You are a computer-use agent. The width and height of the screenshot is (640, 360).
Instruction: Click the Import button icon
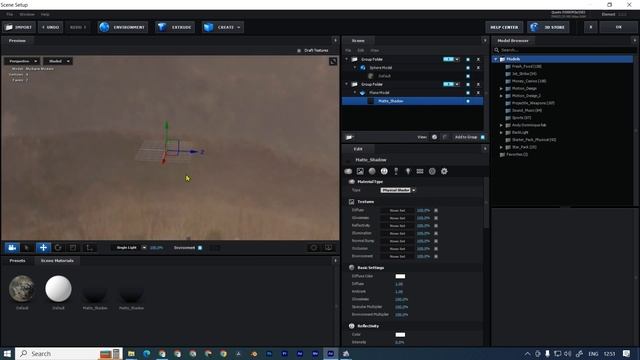9,27
